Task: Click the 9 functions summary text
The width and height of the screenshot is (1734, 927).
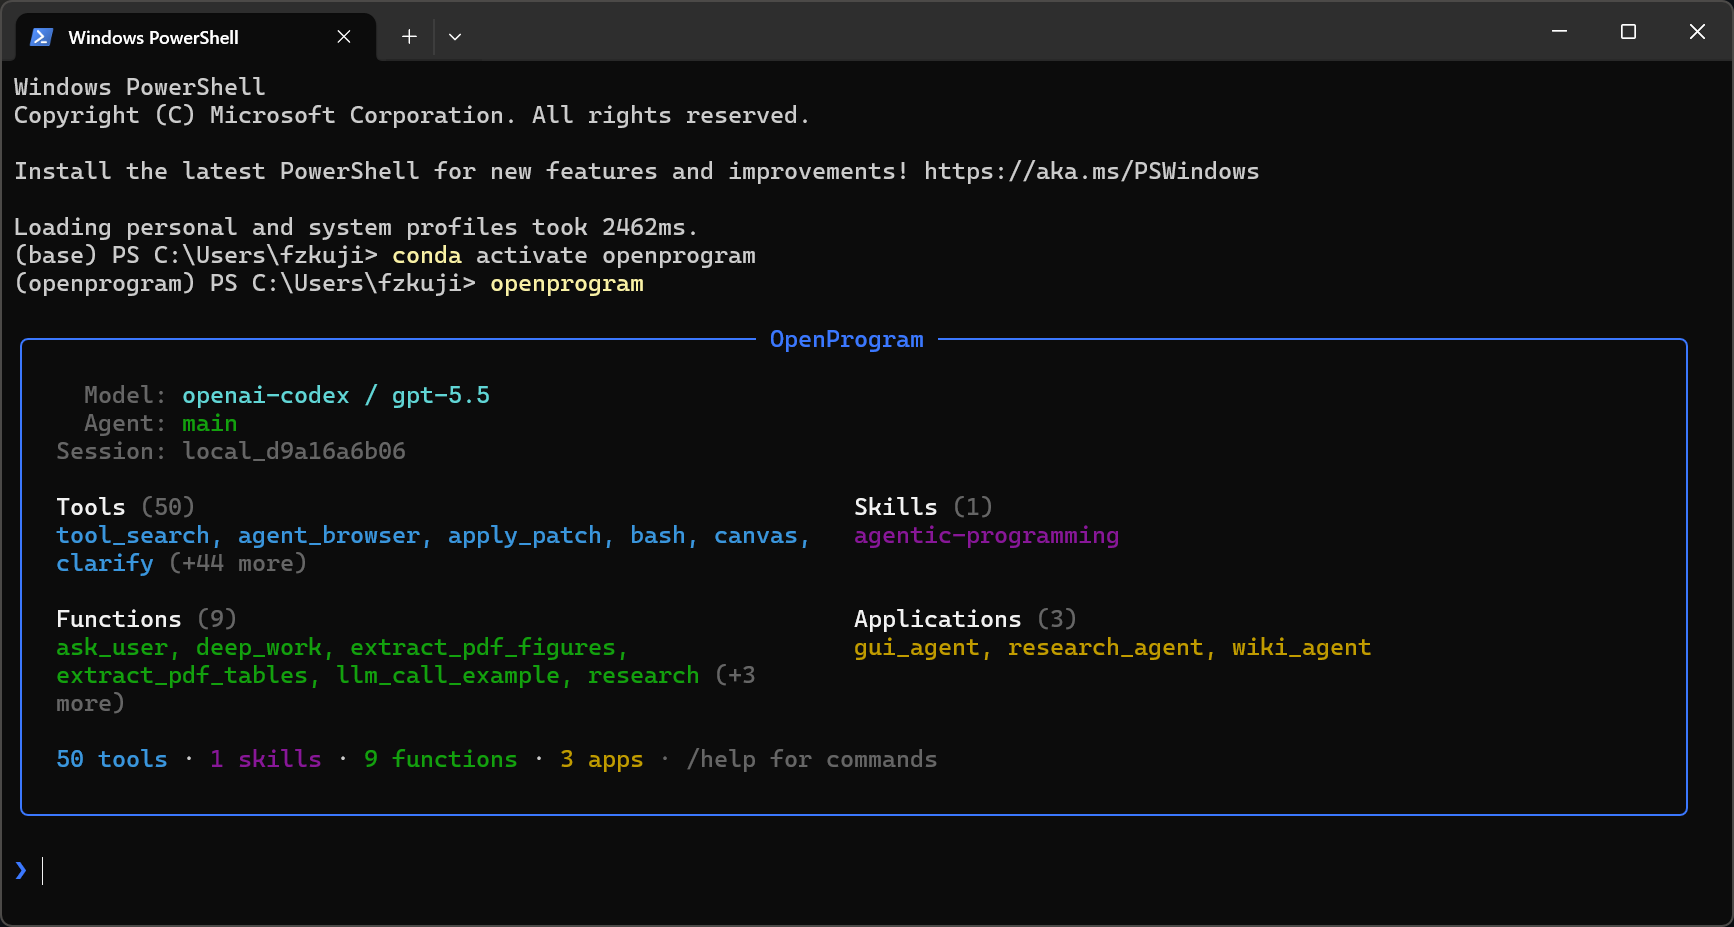Action: point(441,759)
